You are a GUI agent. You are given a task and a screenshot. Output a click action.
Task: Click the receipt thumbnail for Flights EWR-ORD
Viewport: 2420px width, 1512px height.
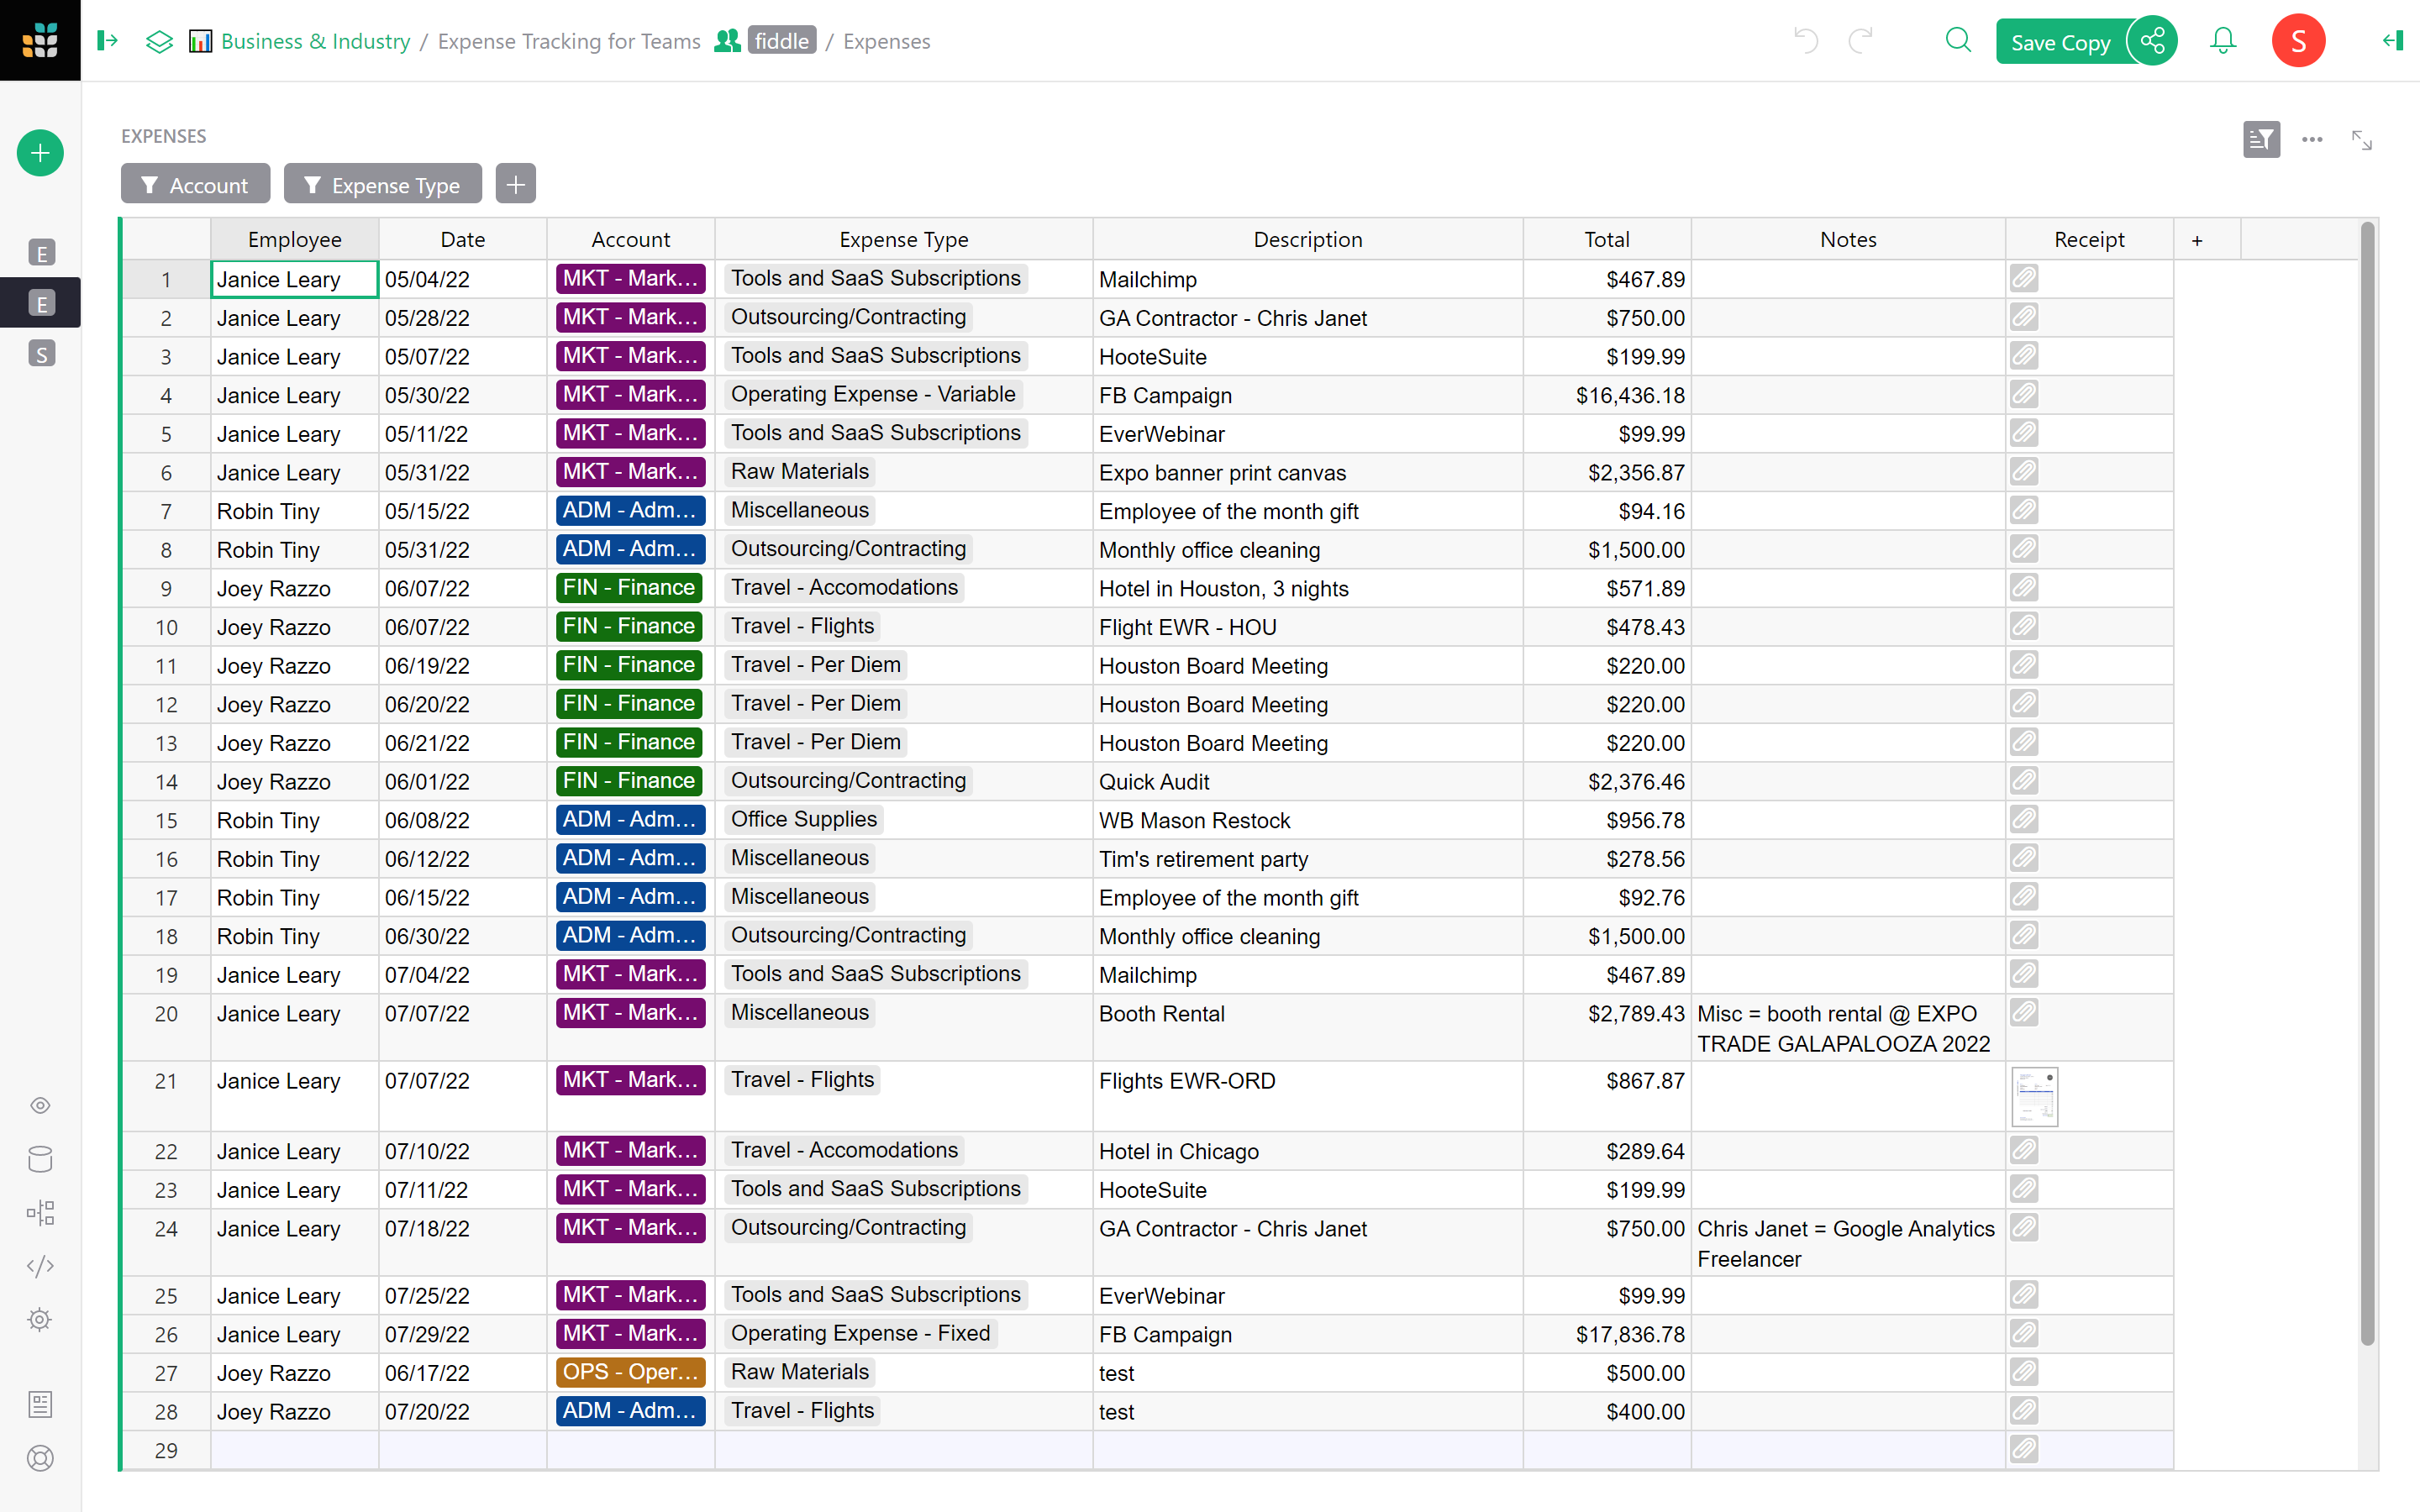2036,1096
